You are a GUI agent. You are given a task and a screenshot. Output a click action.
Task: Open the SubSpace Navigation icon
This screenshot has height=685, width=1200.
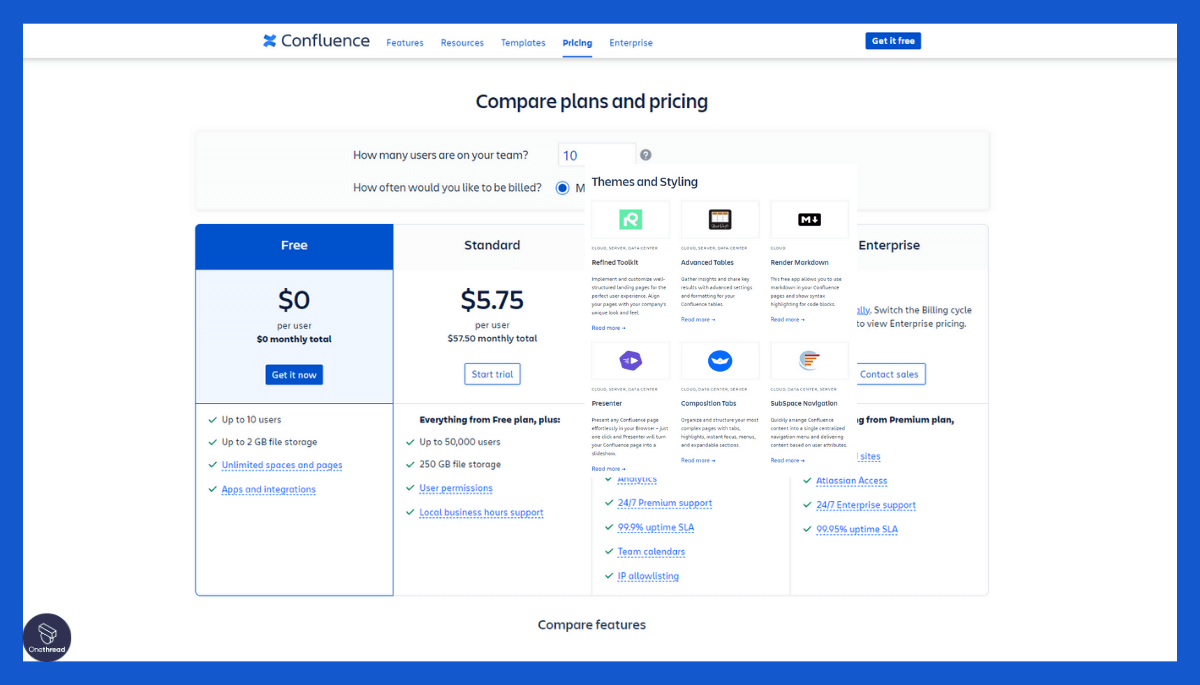(x=809, y=360)
